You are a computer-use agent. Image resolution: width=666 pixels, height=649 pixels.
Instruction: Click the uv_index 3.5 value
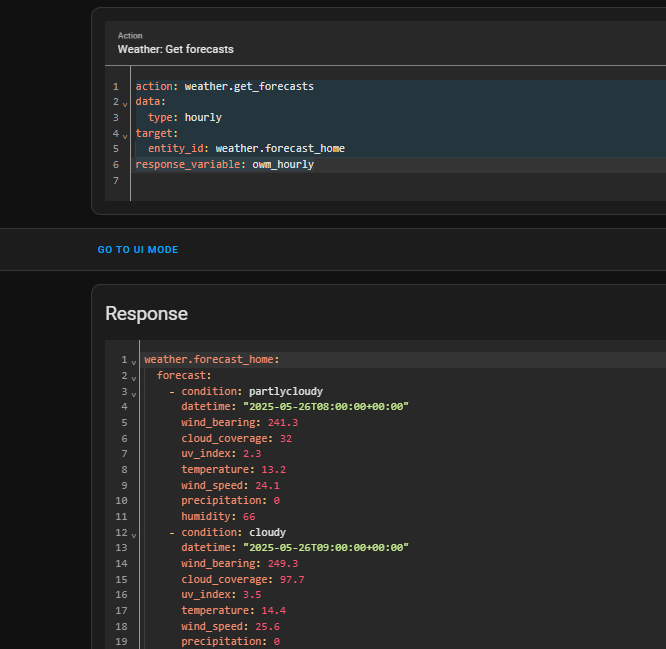[252, 595]
